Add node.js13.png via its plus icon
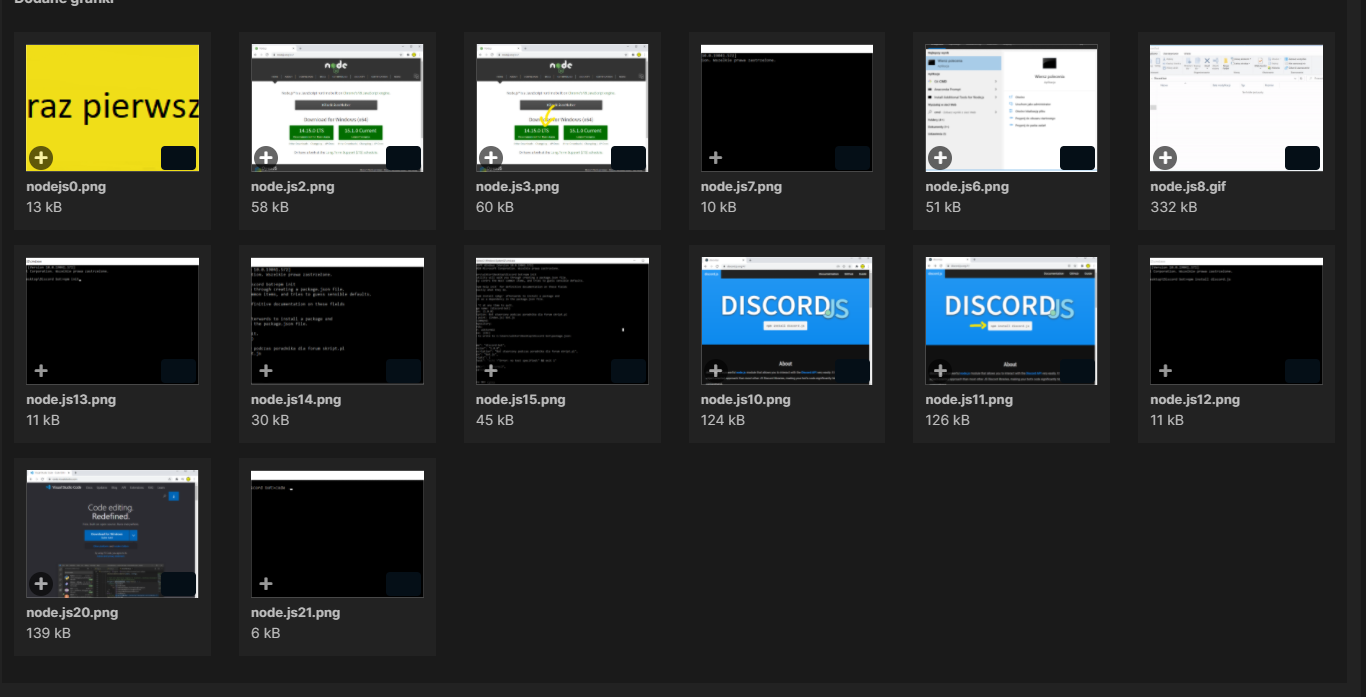Viewport: 1366px width, 697px height. tap(41, 371)
